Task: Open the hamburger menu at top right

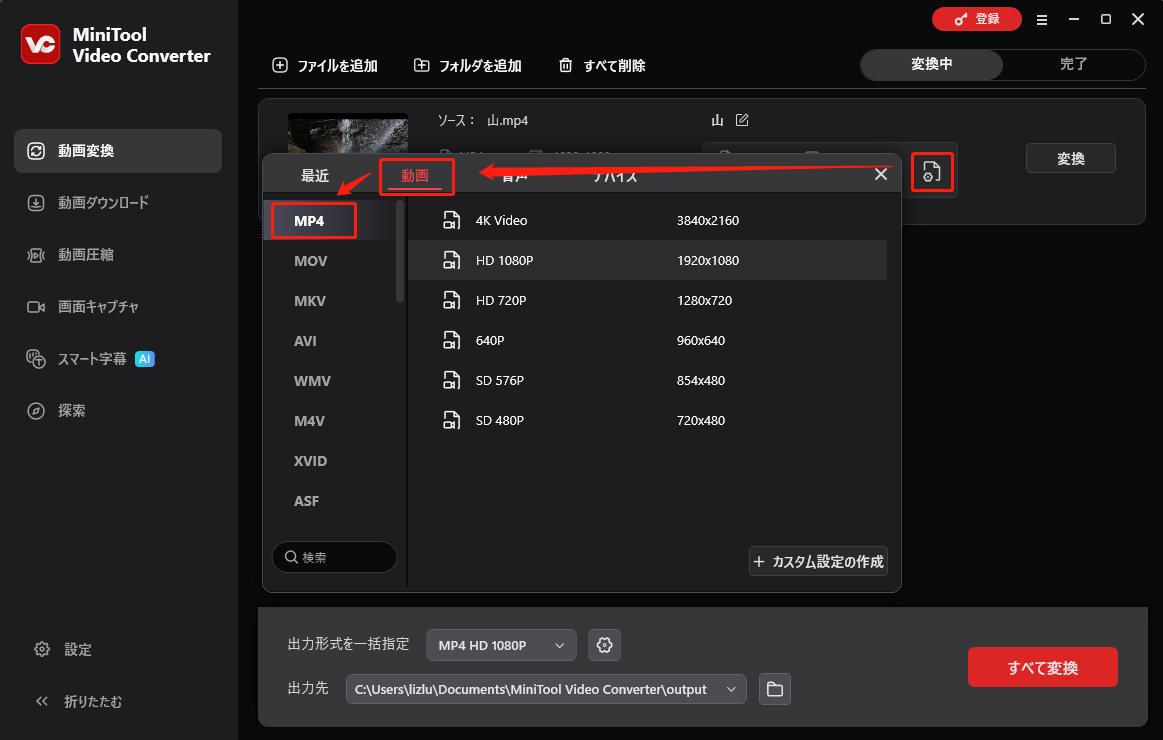Action: [1042, 19]
